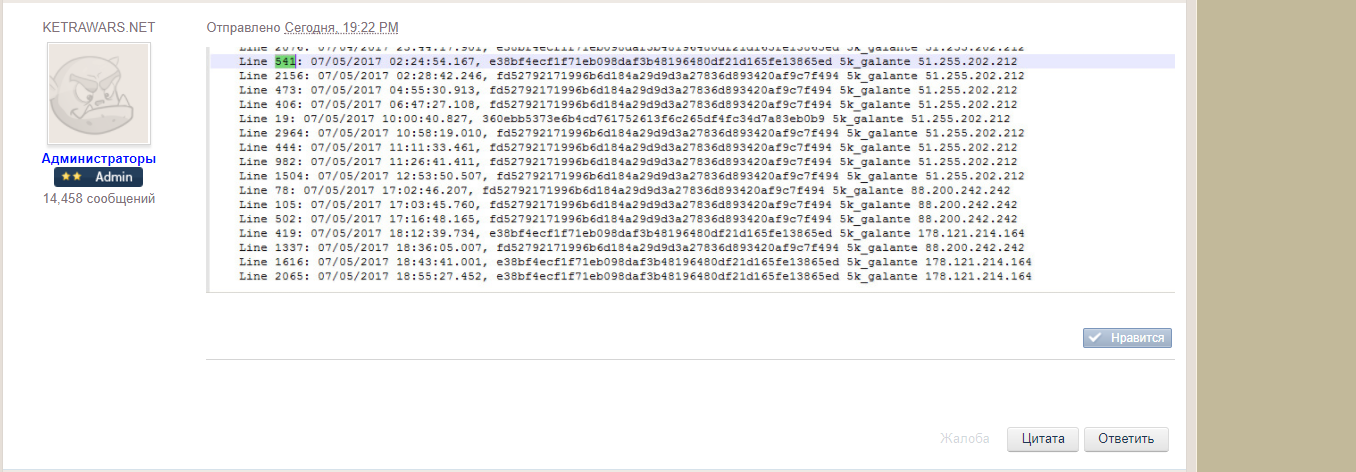The height and width of the screenshot is (472, 1356).
Task: Select log row Line 2065
Action: (x=636, y=276)
